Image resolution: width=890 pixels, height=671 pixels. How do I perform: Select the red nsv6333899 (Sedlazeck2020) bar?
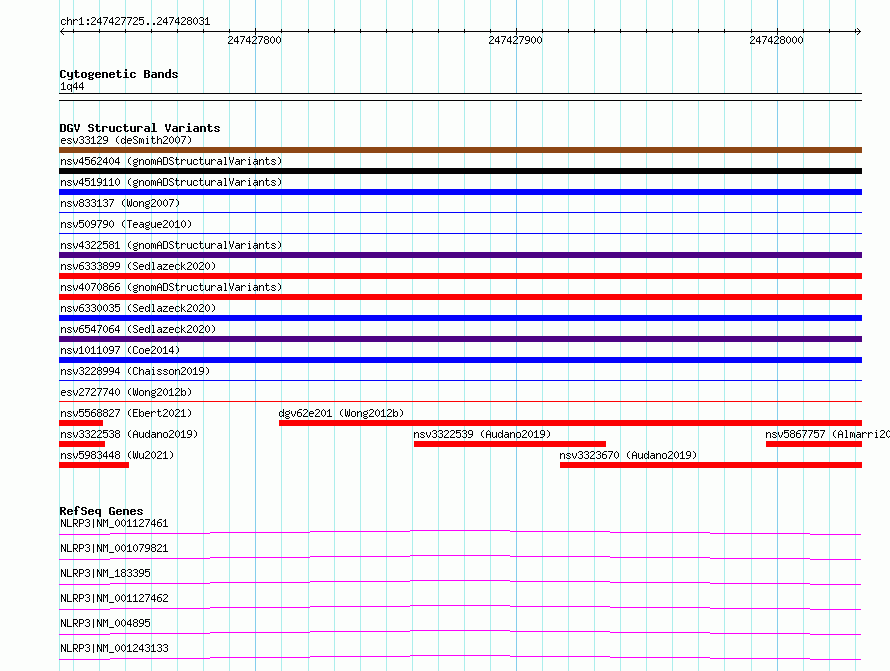coord(460,276)
